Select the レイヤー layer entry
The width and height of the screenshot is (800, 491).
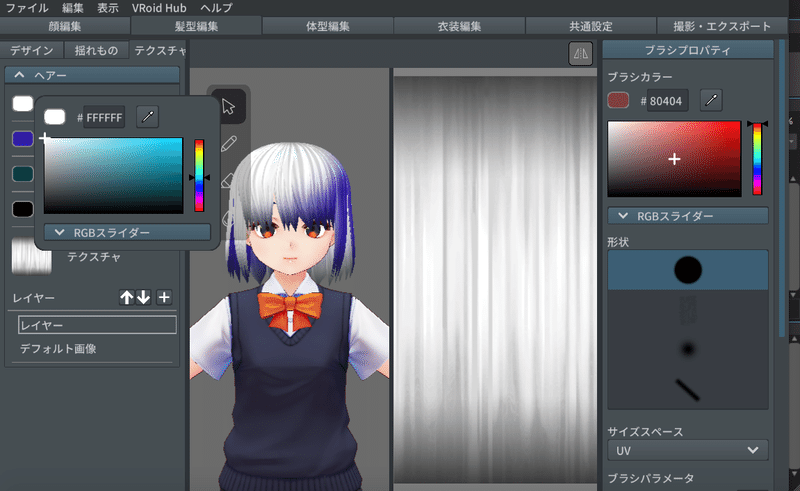[97, 325]
